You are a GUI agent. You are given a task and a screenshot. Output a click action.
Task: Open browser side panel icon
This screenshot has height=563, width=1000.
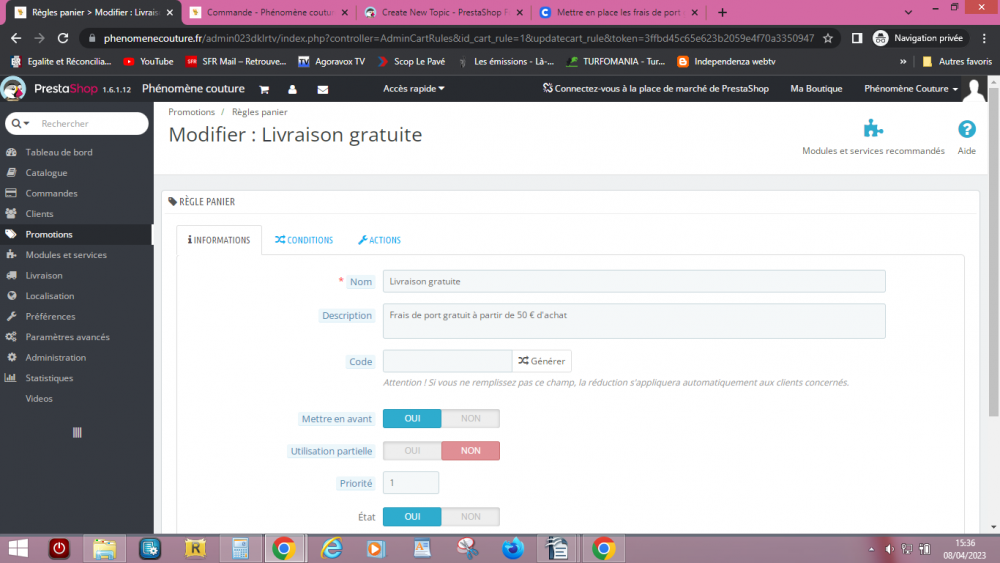[857, 38]
